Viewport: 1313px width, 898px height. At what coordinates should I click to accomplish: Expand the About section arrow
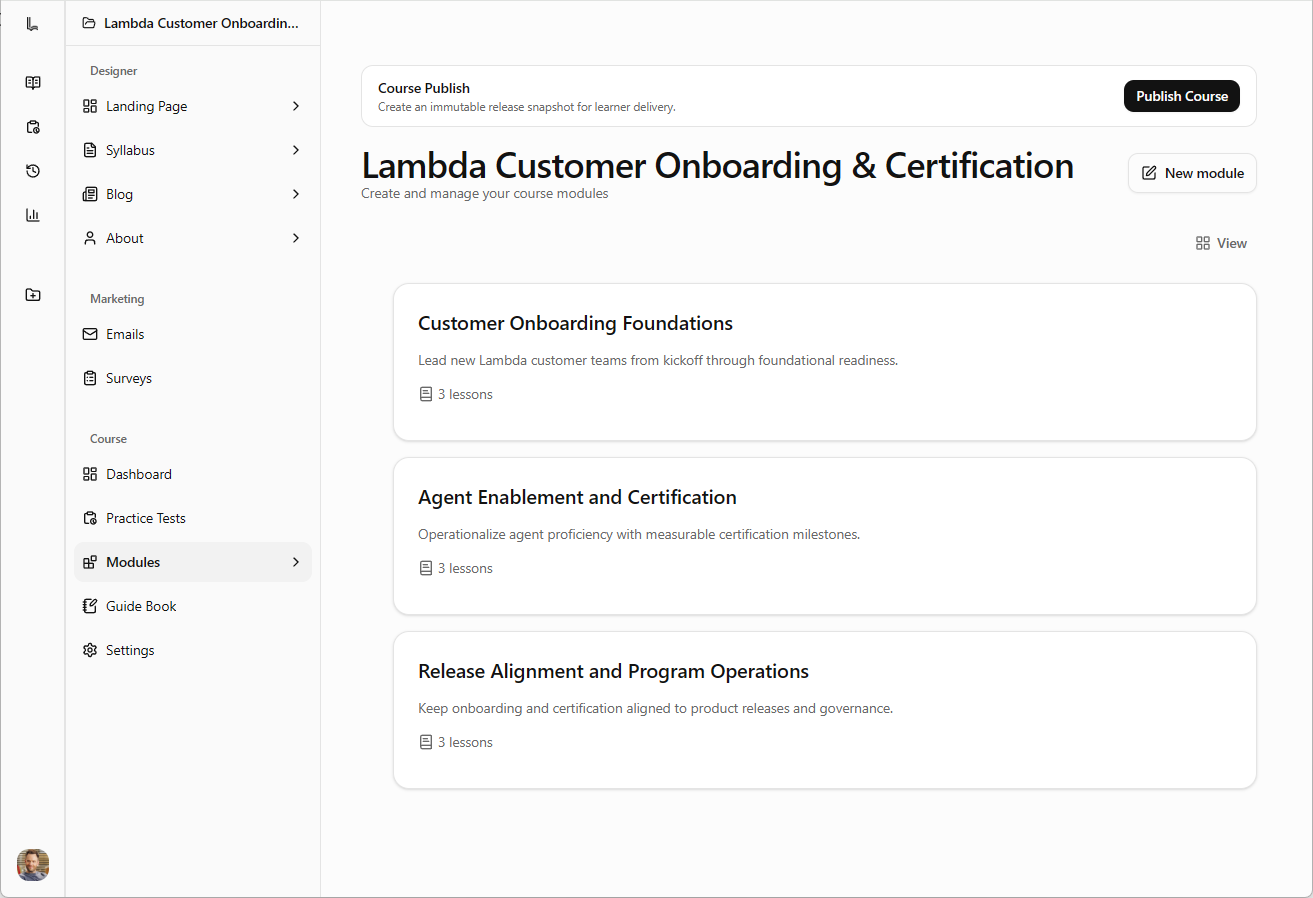295,237
